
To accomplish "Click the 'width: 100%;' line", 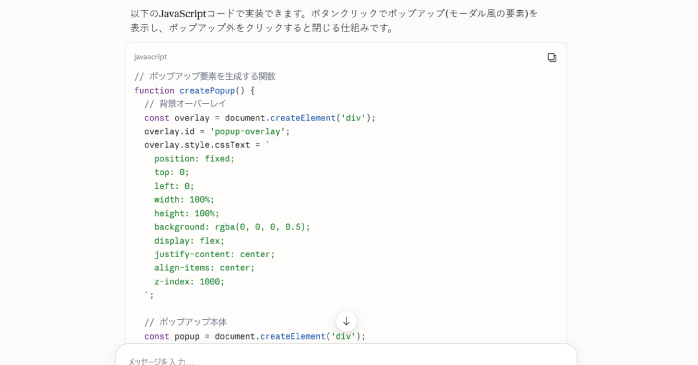I will point(184,199).
